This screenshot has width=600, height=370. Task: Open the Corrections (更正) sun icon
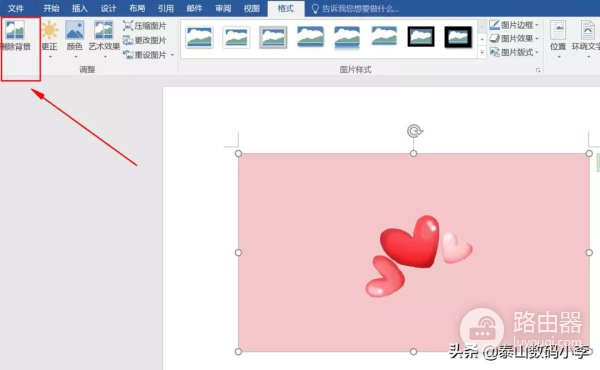coord(50,30)
